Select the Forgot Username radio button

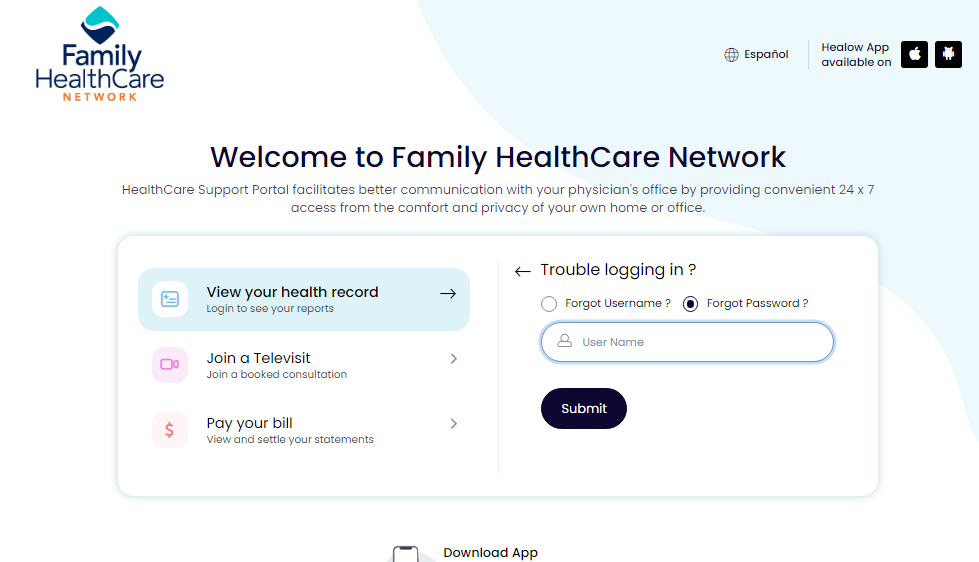tap(549, 304)
